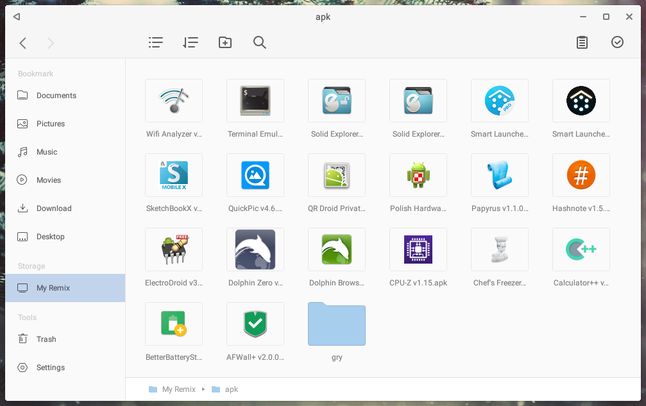Select QuickPic v4.6 apk
The width and height of the screenshot is (646, 406).
[255, 175]
